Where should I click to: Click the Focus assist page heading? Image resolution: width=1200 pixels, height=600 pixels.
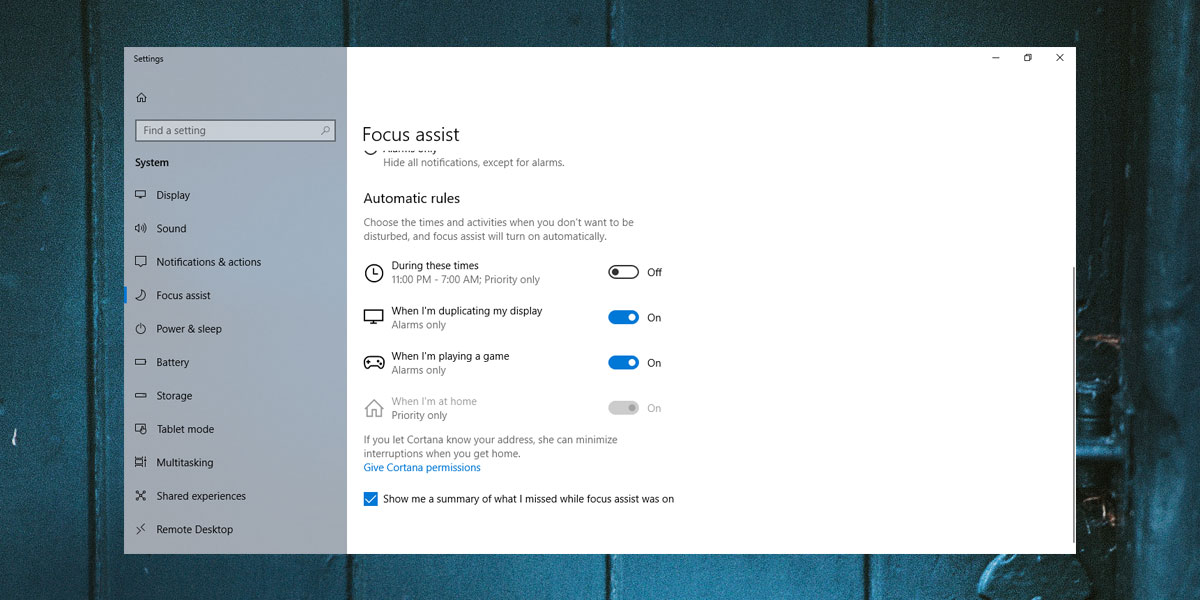(x=411, y=134)
